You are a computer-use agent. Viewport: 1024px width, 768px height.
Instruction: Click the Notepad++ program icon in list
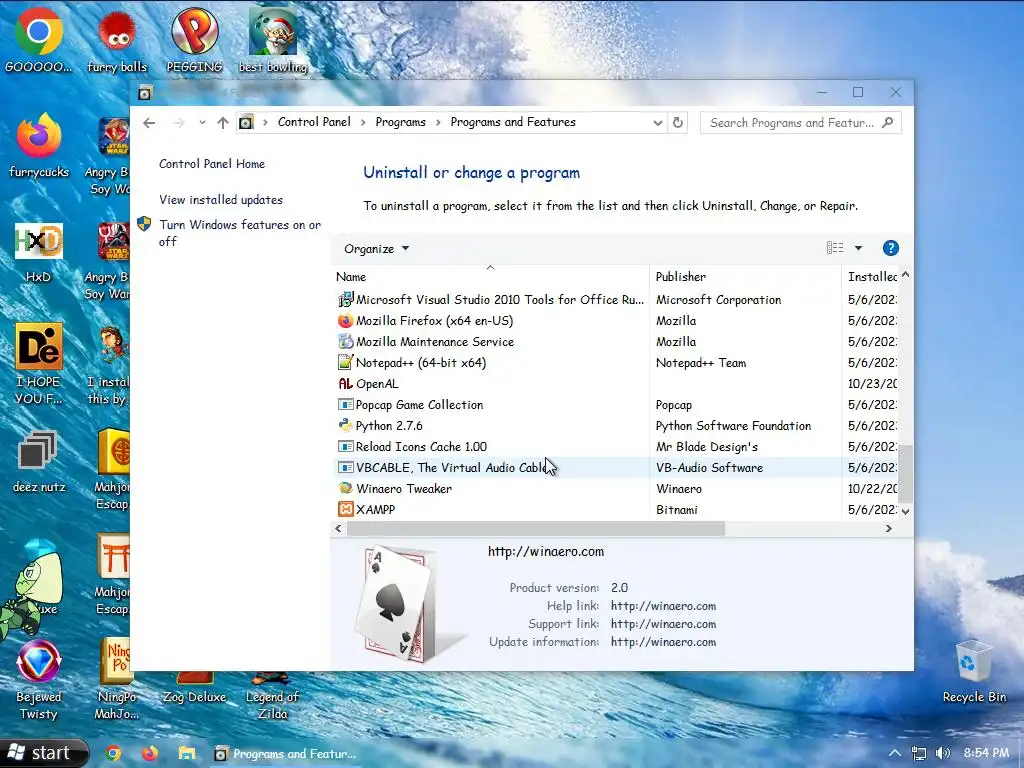pos(345,362)
